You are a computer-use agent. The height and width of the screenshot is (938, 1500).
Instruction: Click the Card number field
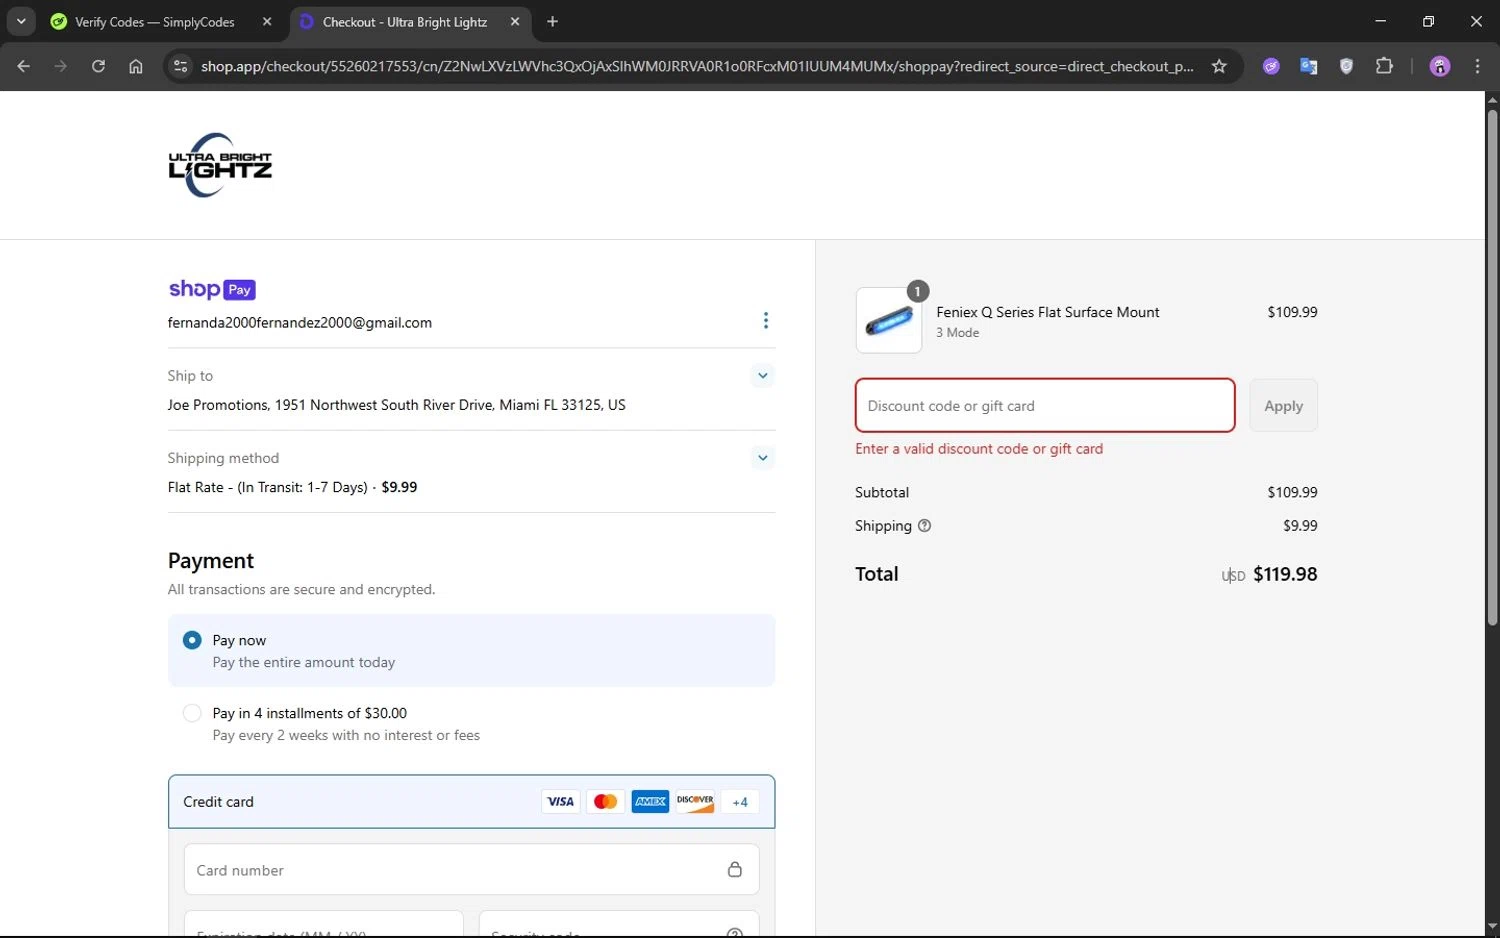click(x=471, y=870)
